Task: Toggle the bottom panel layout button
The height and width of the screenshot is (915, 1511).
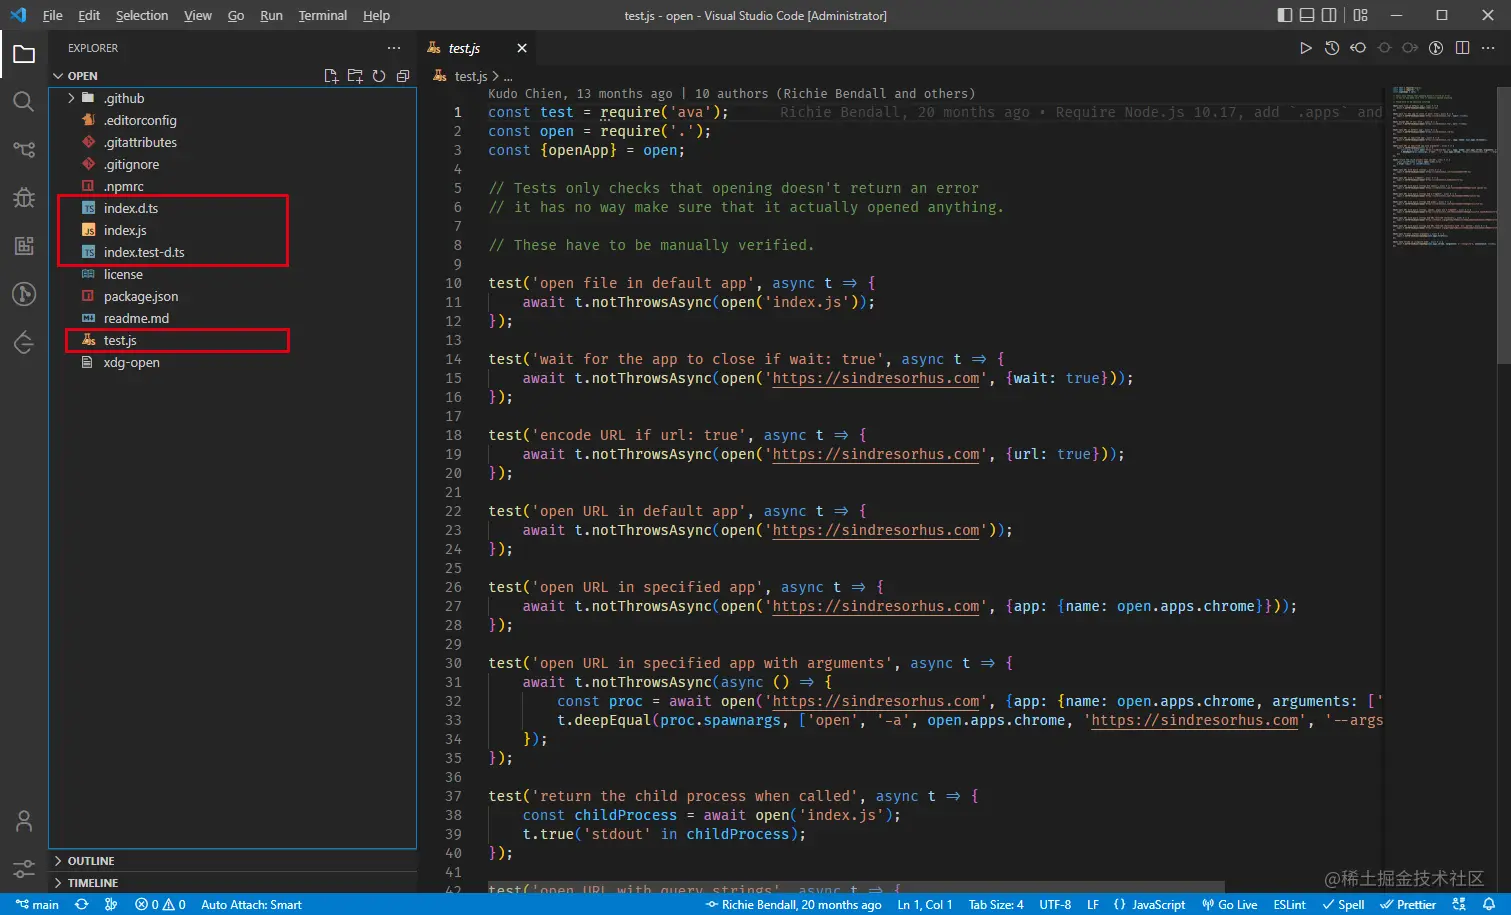Action: click(x=1307, y=15)
